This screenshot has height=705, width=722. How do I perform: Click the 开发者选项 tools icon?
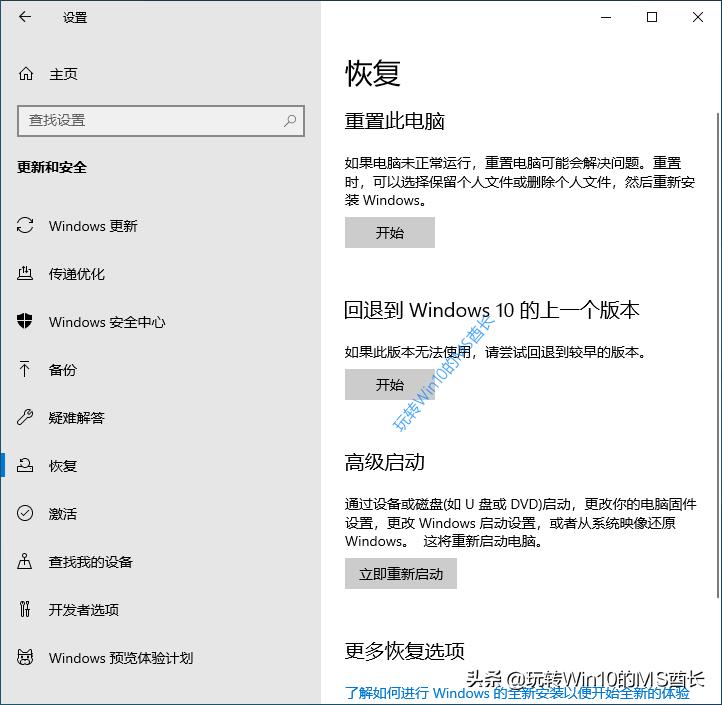coord(25,609)
